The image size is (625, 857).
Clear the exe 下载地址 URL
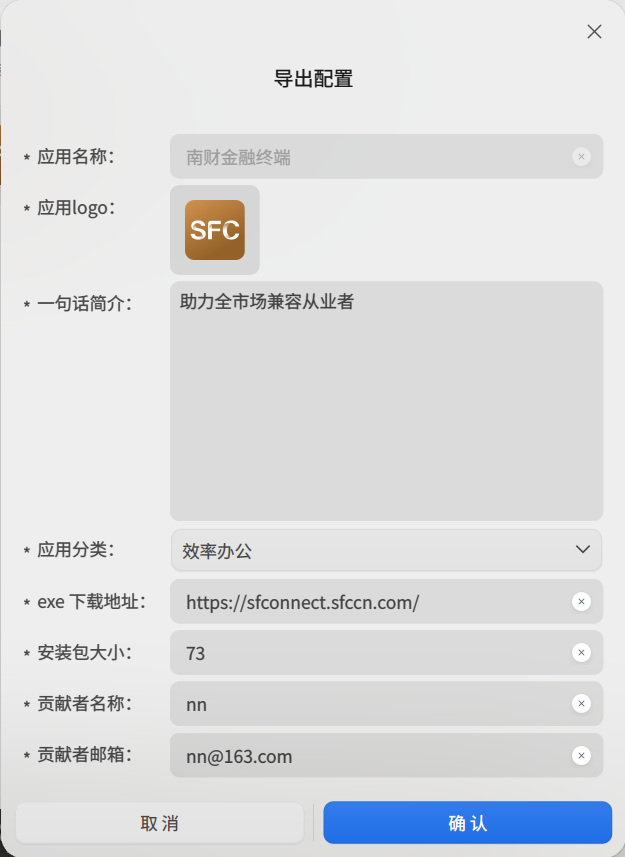[581, 601]
